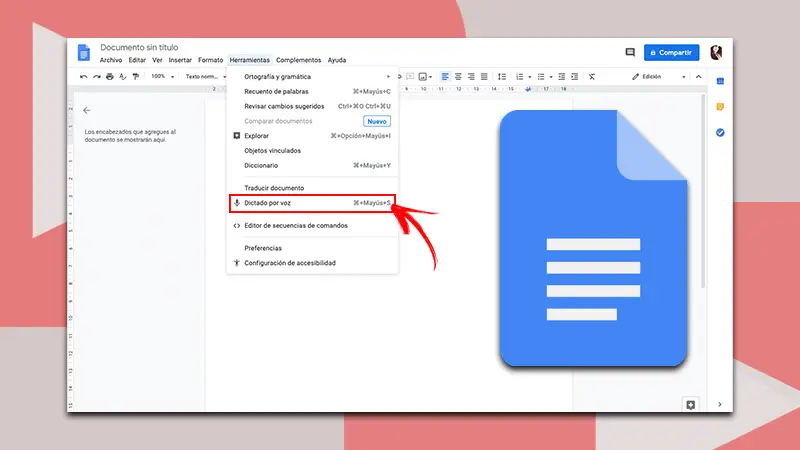Rename the Documento sin título title

[x=139, y=47]
